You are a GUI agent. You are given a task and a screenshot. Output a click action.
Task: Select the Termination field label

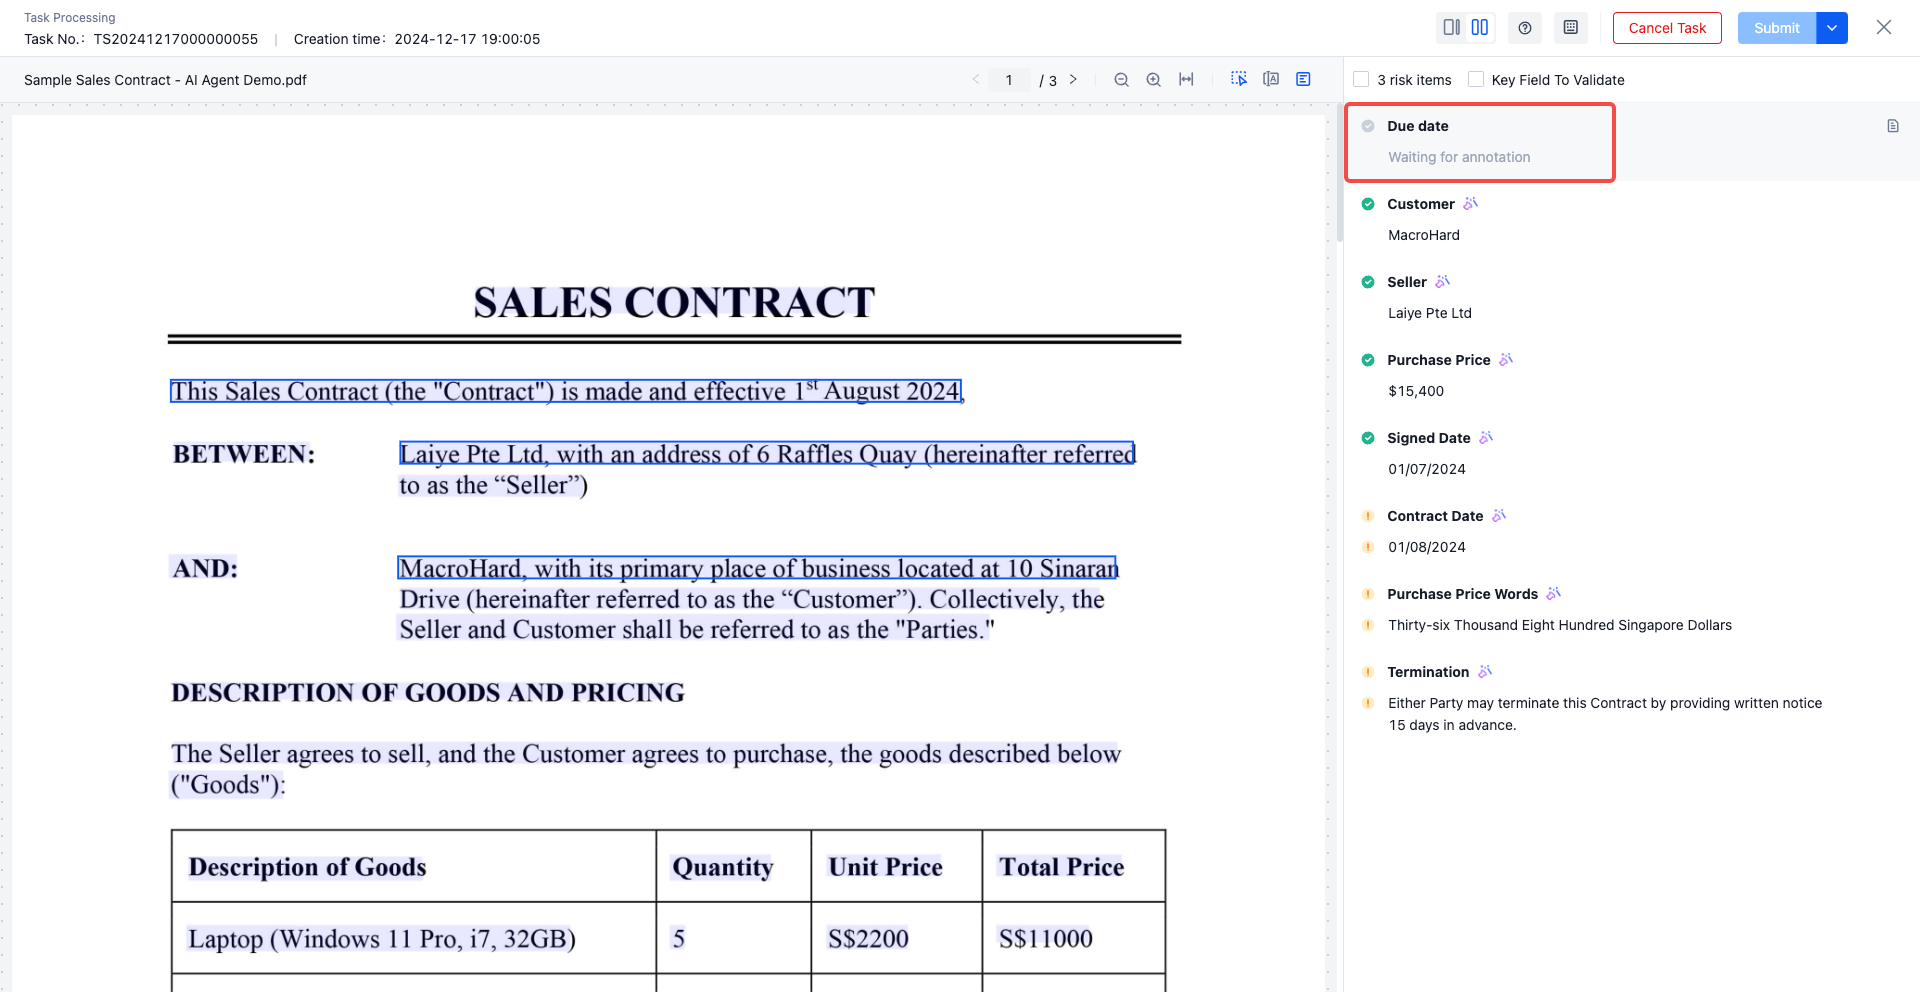click(x=1428, y=672)
